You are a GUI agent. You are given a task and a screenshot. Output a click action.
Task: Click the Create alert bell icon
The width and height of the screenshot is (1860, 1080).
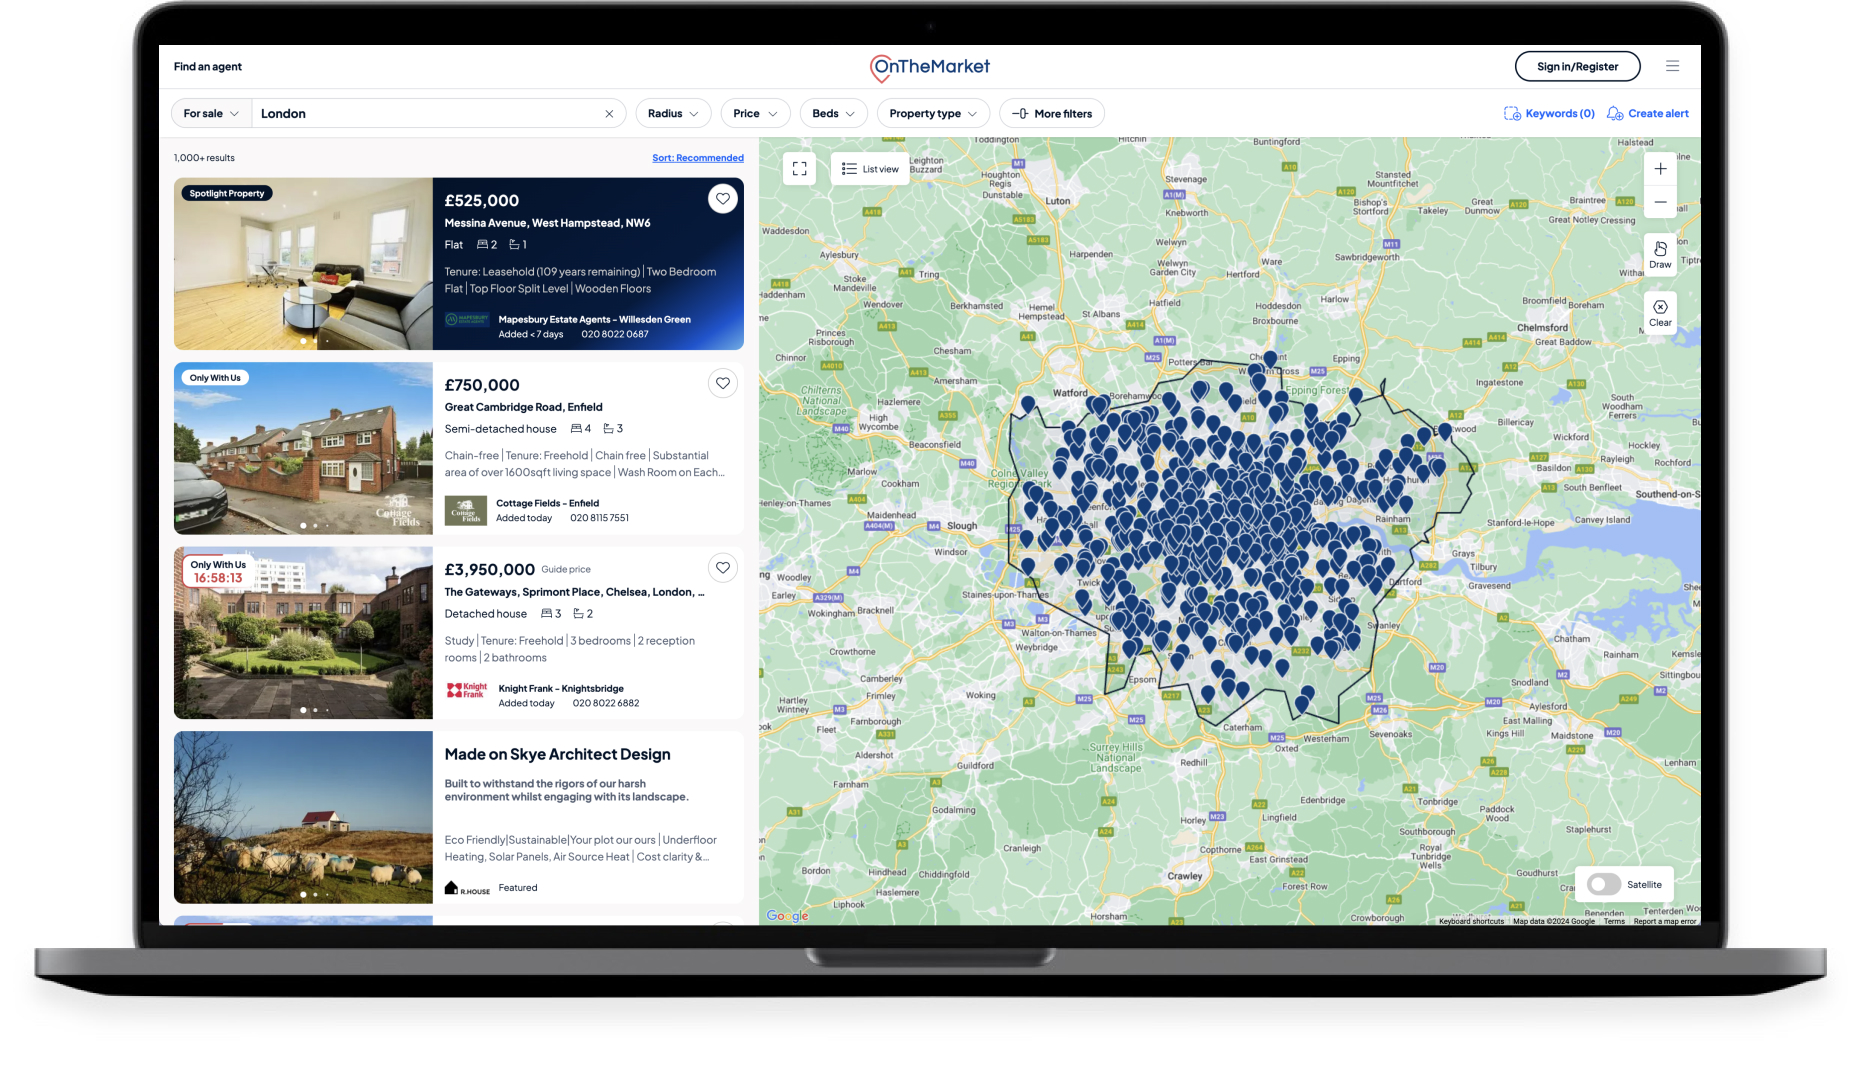pos(1614,114)
